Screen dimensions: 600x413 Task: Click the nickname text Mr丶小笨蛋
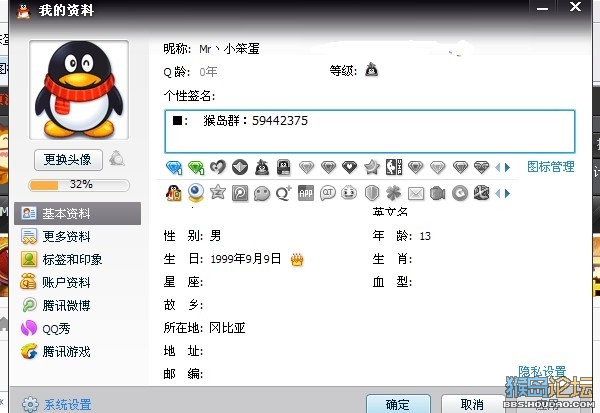pyautogui.click(x=229, y=49)
